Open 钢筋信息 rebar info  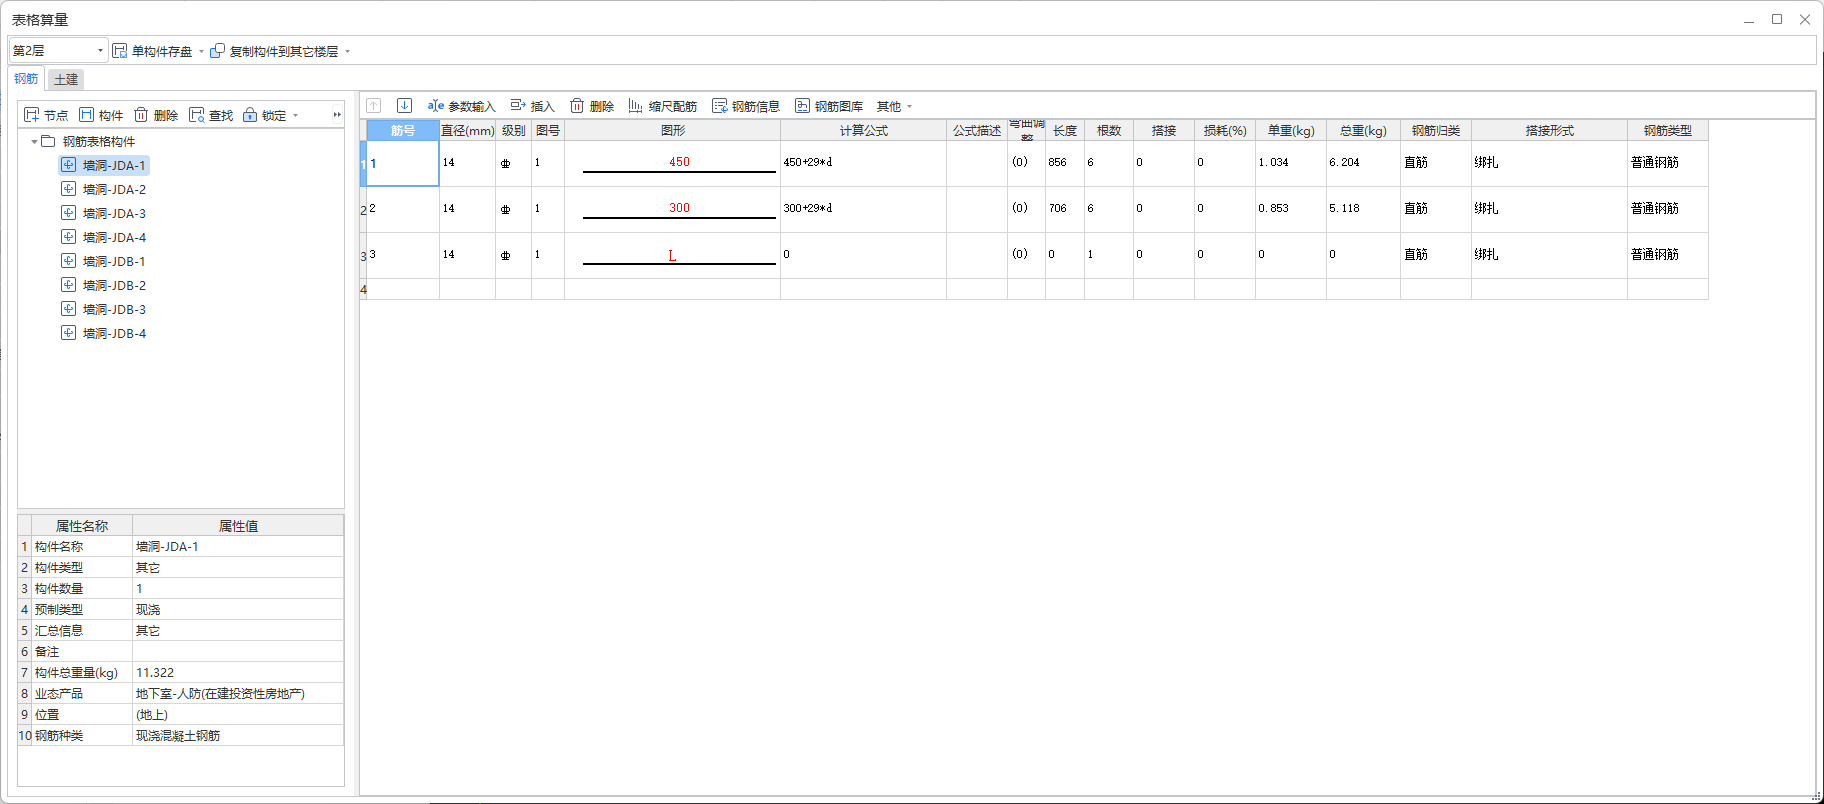pos(746,106)
